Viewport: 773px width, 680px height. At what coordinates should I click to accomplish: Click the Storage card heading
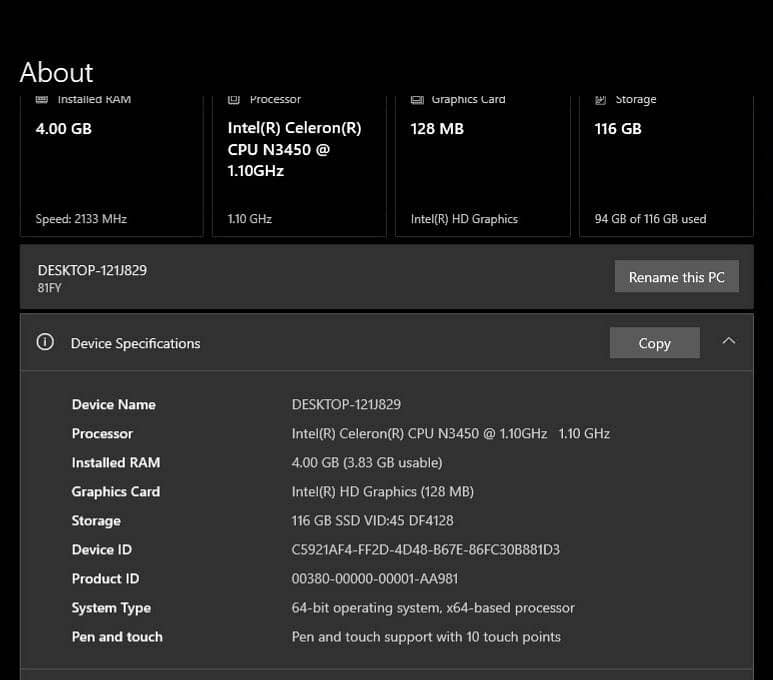636,100
